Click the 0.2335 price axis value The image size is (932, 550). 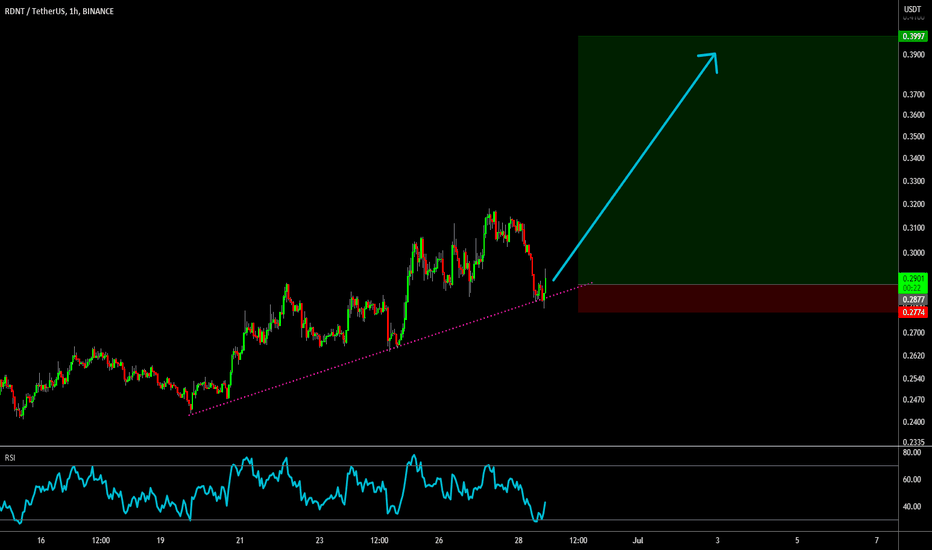(914, 442)
